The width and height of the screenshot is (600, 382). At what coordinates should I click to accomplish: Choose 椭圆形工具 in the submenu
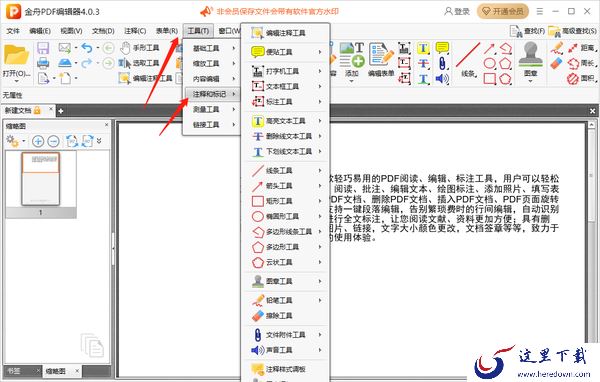click(285, 217)
